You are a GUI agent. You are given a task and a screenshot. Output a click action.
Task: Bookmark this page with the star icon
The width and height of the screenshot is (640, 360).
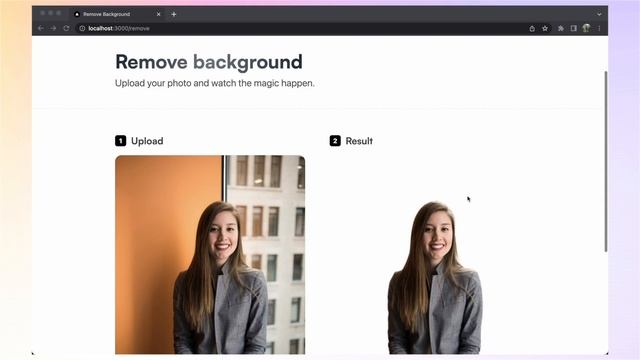point(545,28)
